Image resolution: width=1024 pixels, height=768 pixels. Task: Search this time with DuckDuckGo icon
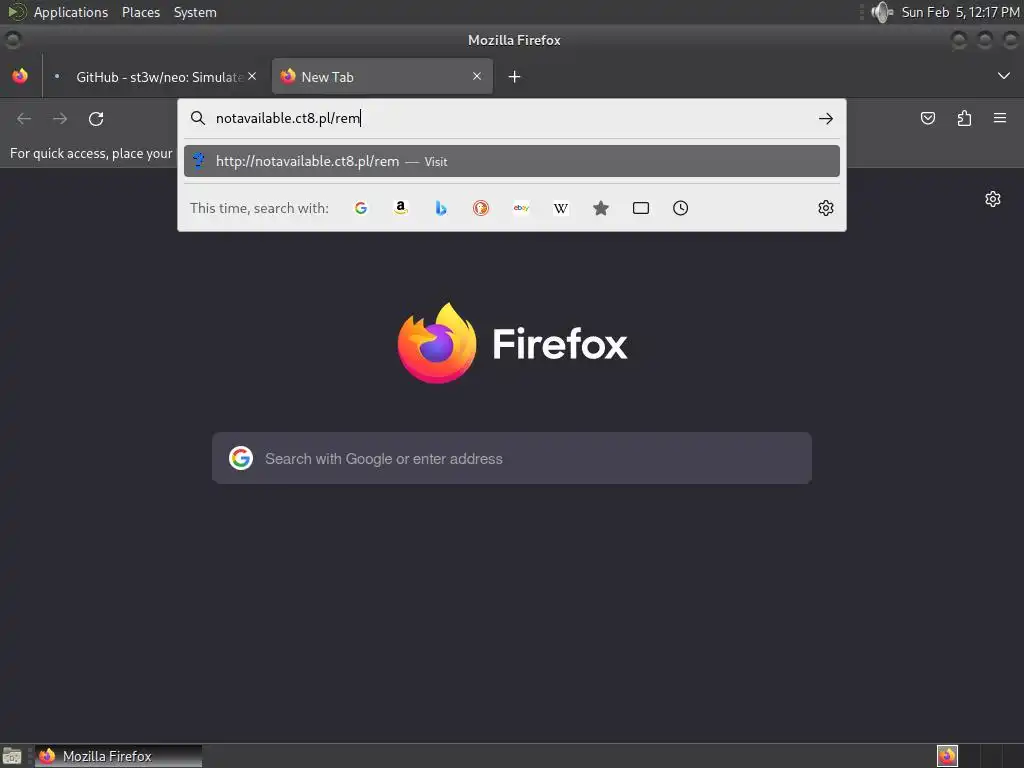click(x=481, y=208)
